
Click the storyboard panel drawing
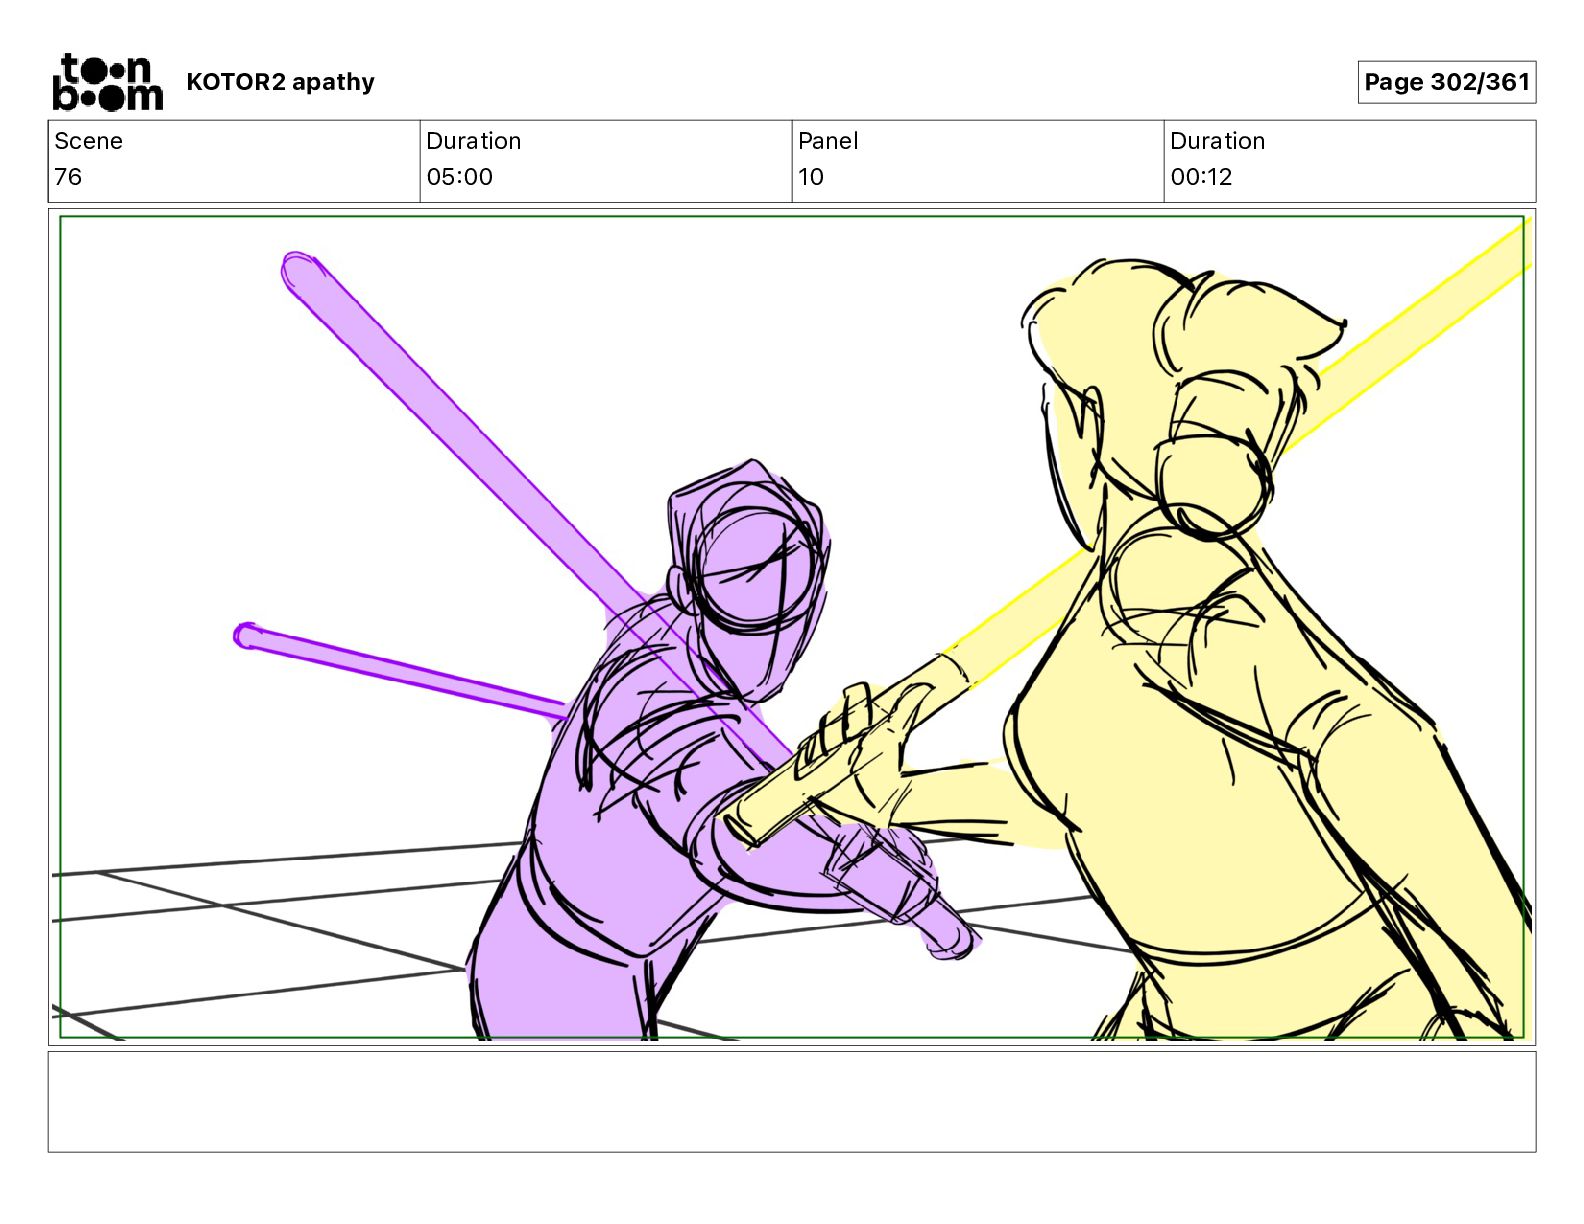click(x=792, y=627)
